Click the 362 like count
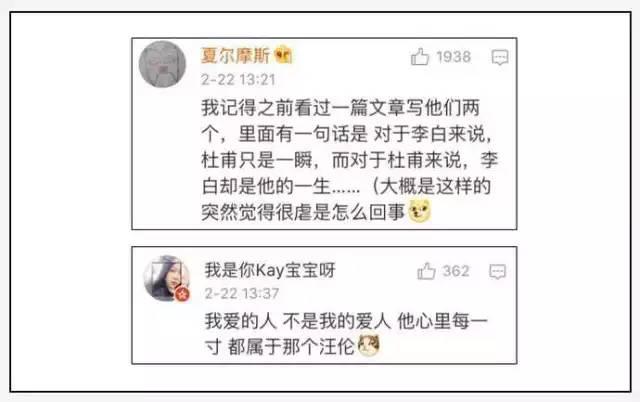The image size is (640, 402). (x=456, y=271)
